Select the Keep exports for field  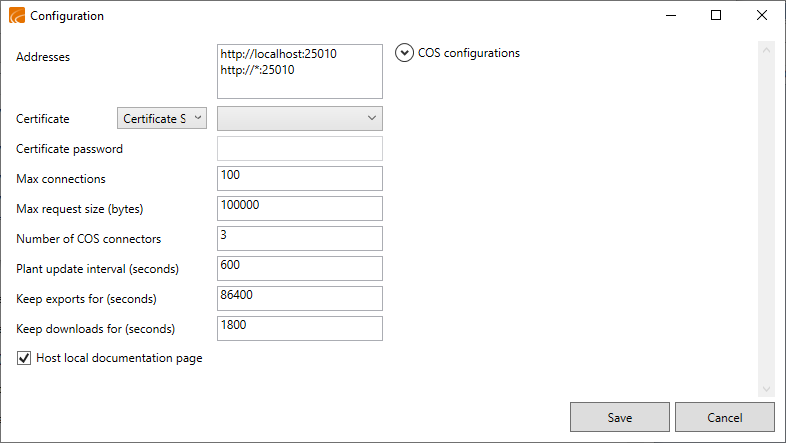click(x=300, y=299)
